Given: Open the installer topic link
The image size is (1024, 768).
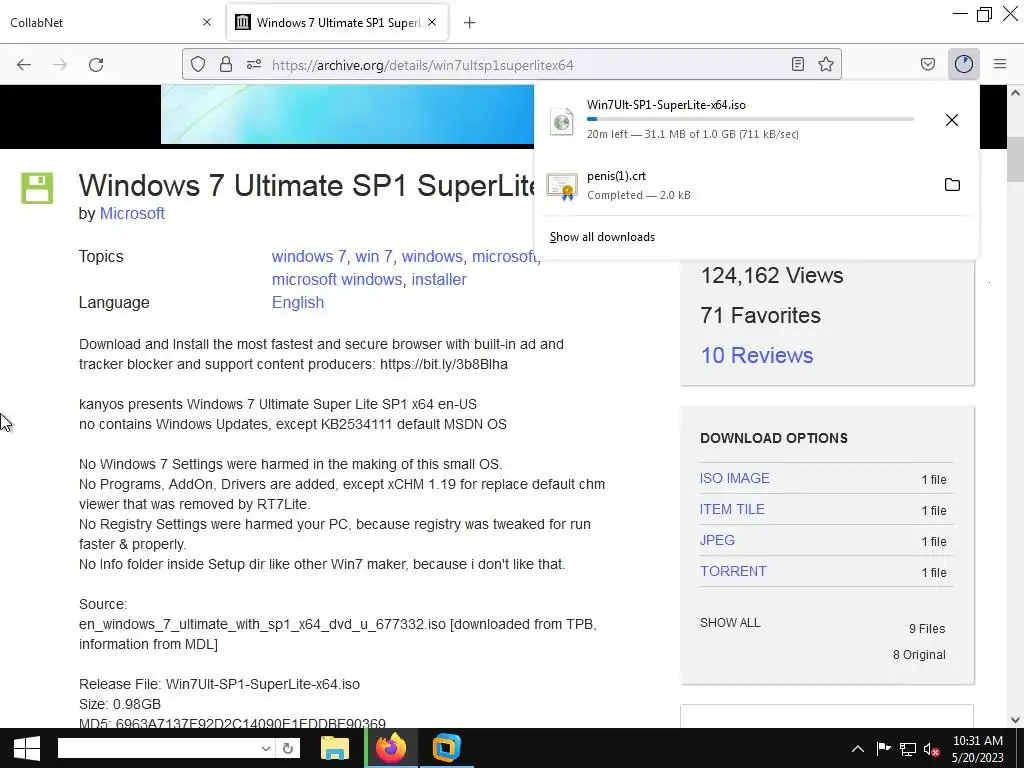Looking at the screenshot, I should 439,280.
